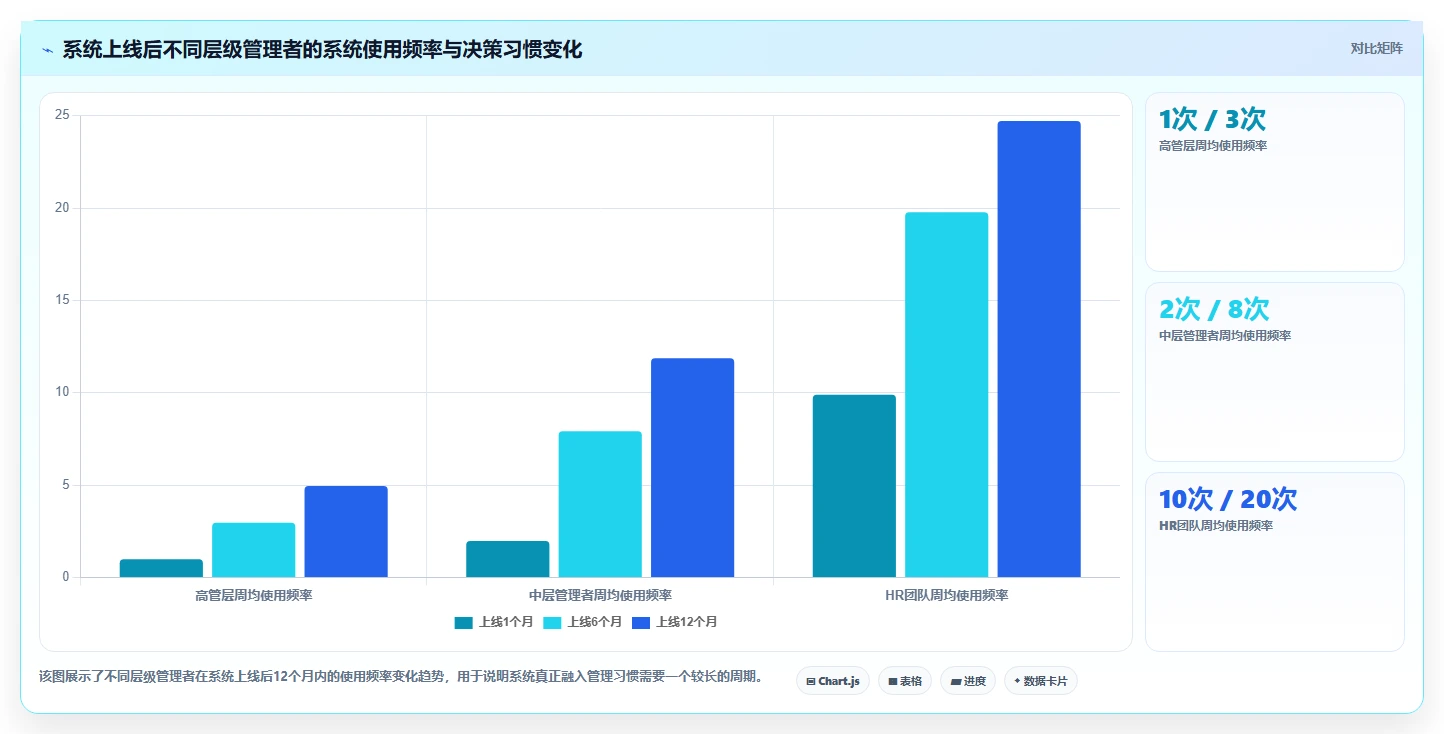Click the 2次 / 8次 card value

(1214, 310)
